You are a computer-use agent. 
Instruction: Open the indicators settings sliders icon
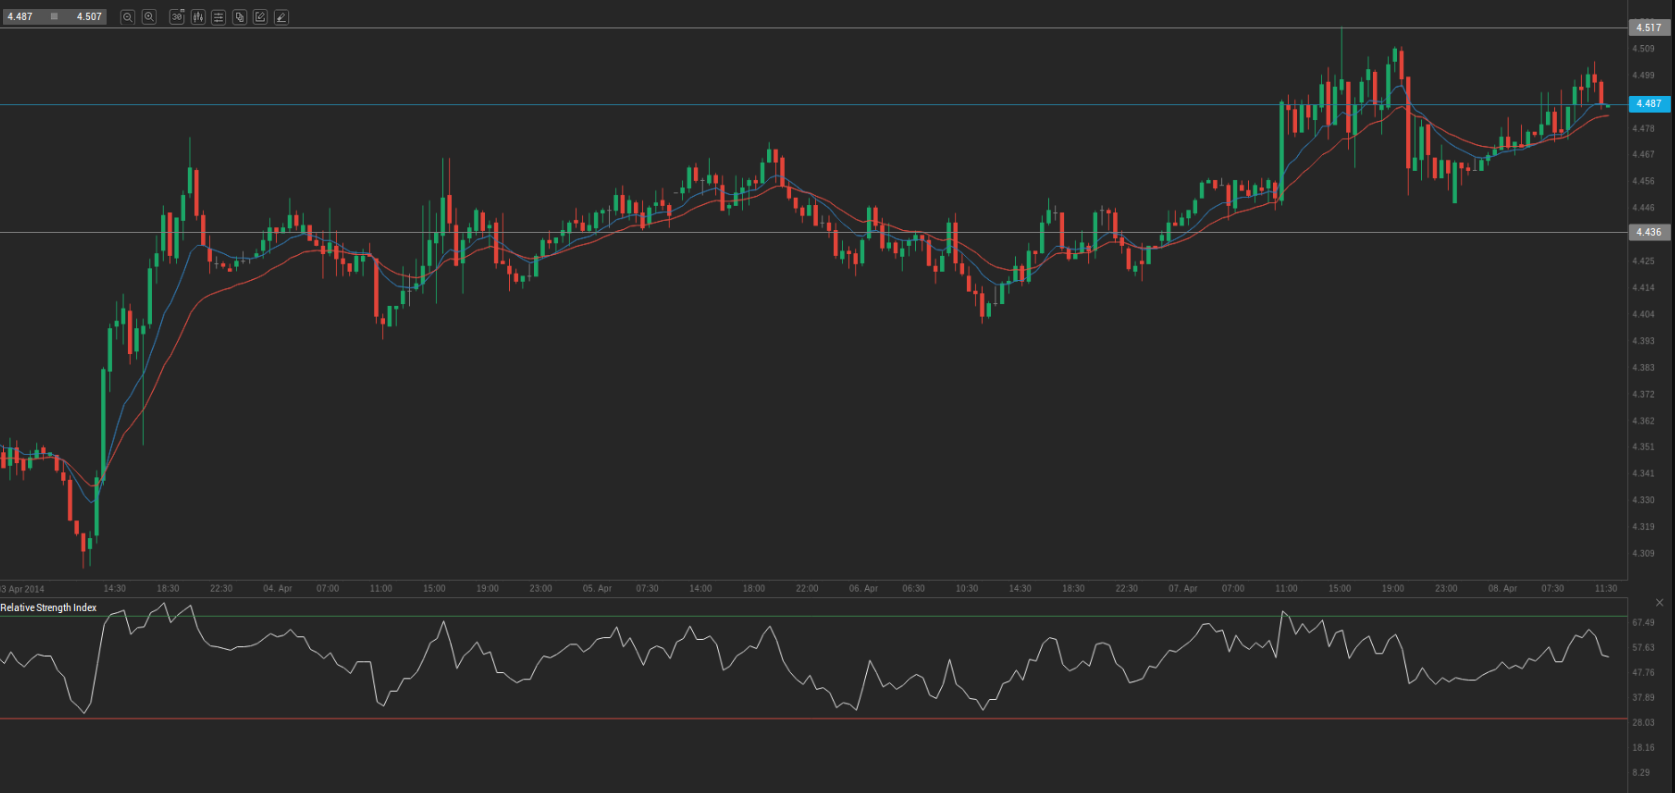pos(218,17)
